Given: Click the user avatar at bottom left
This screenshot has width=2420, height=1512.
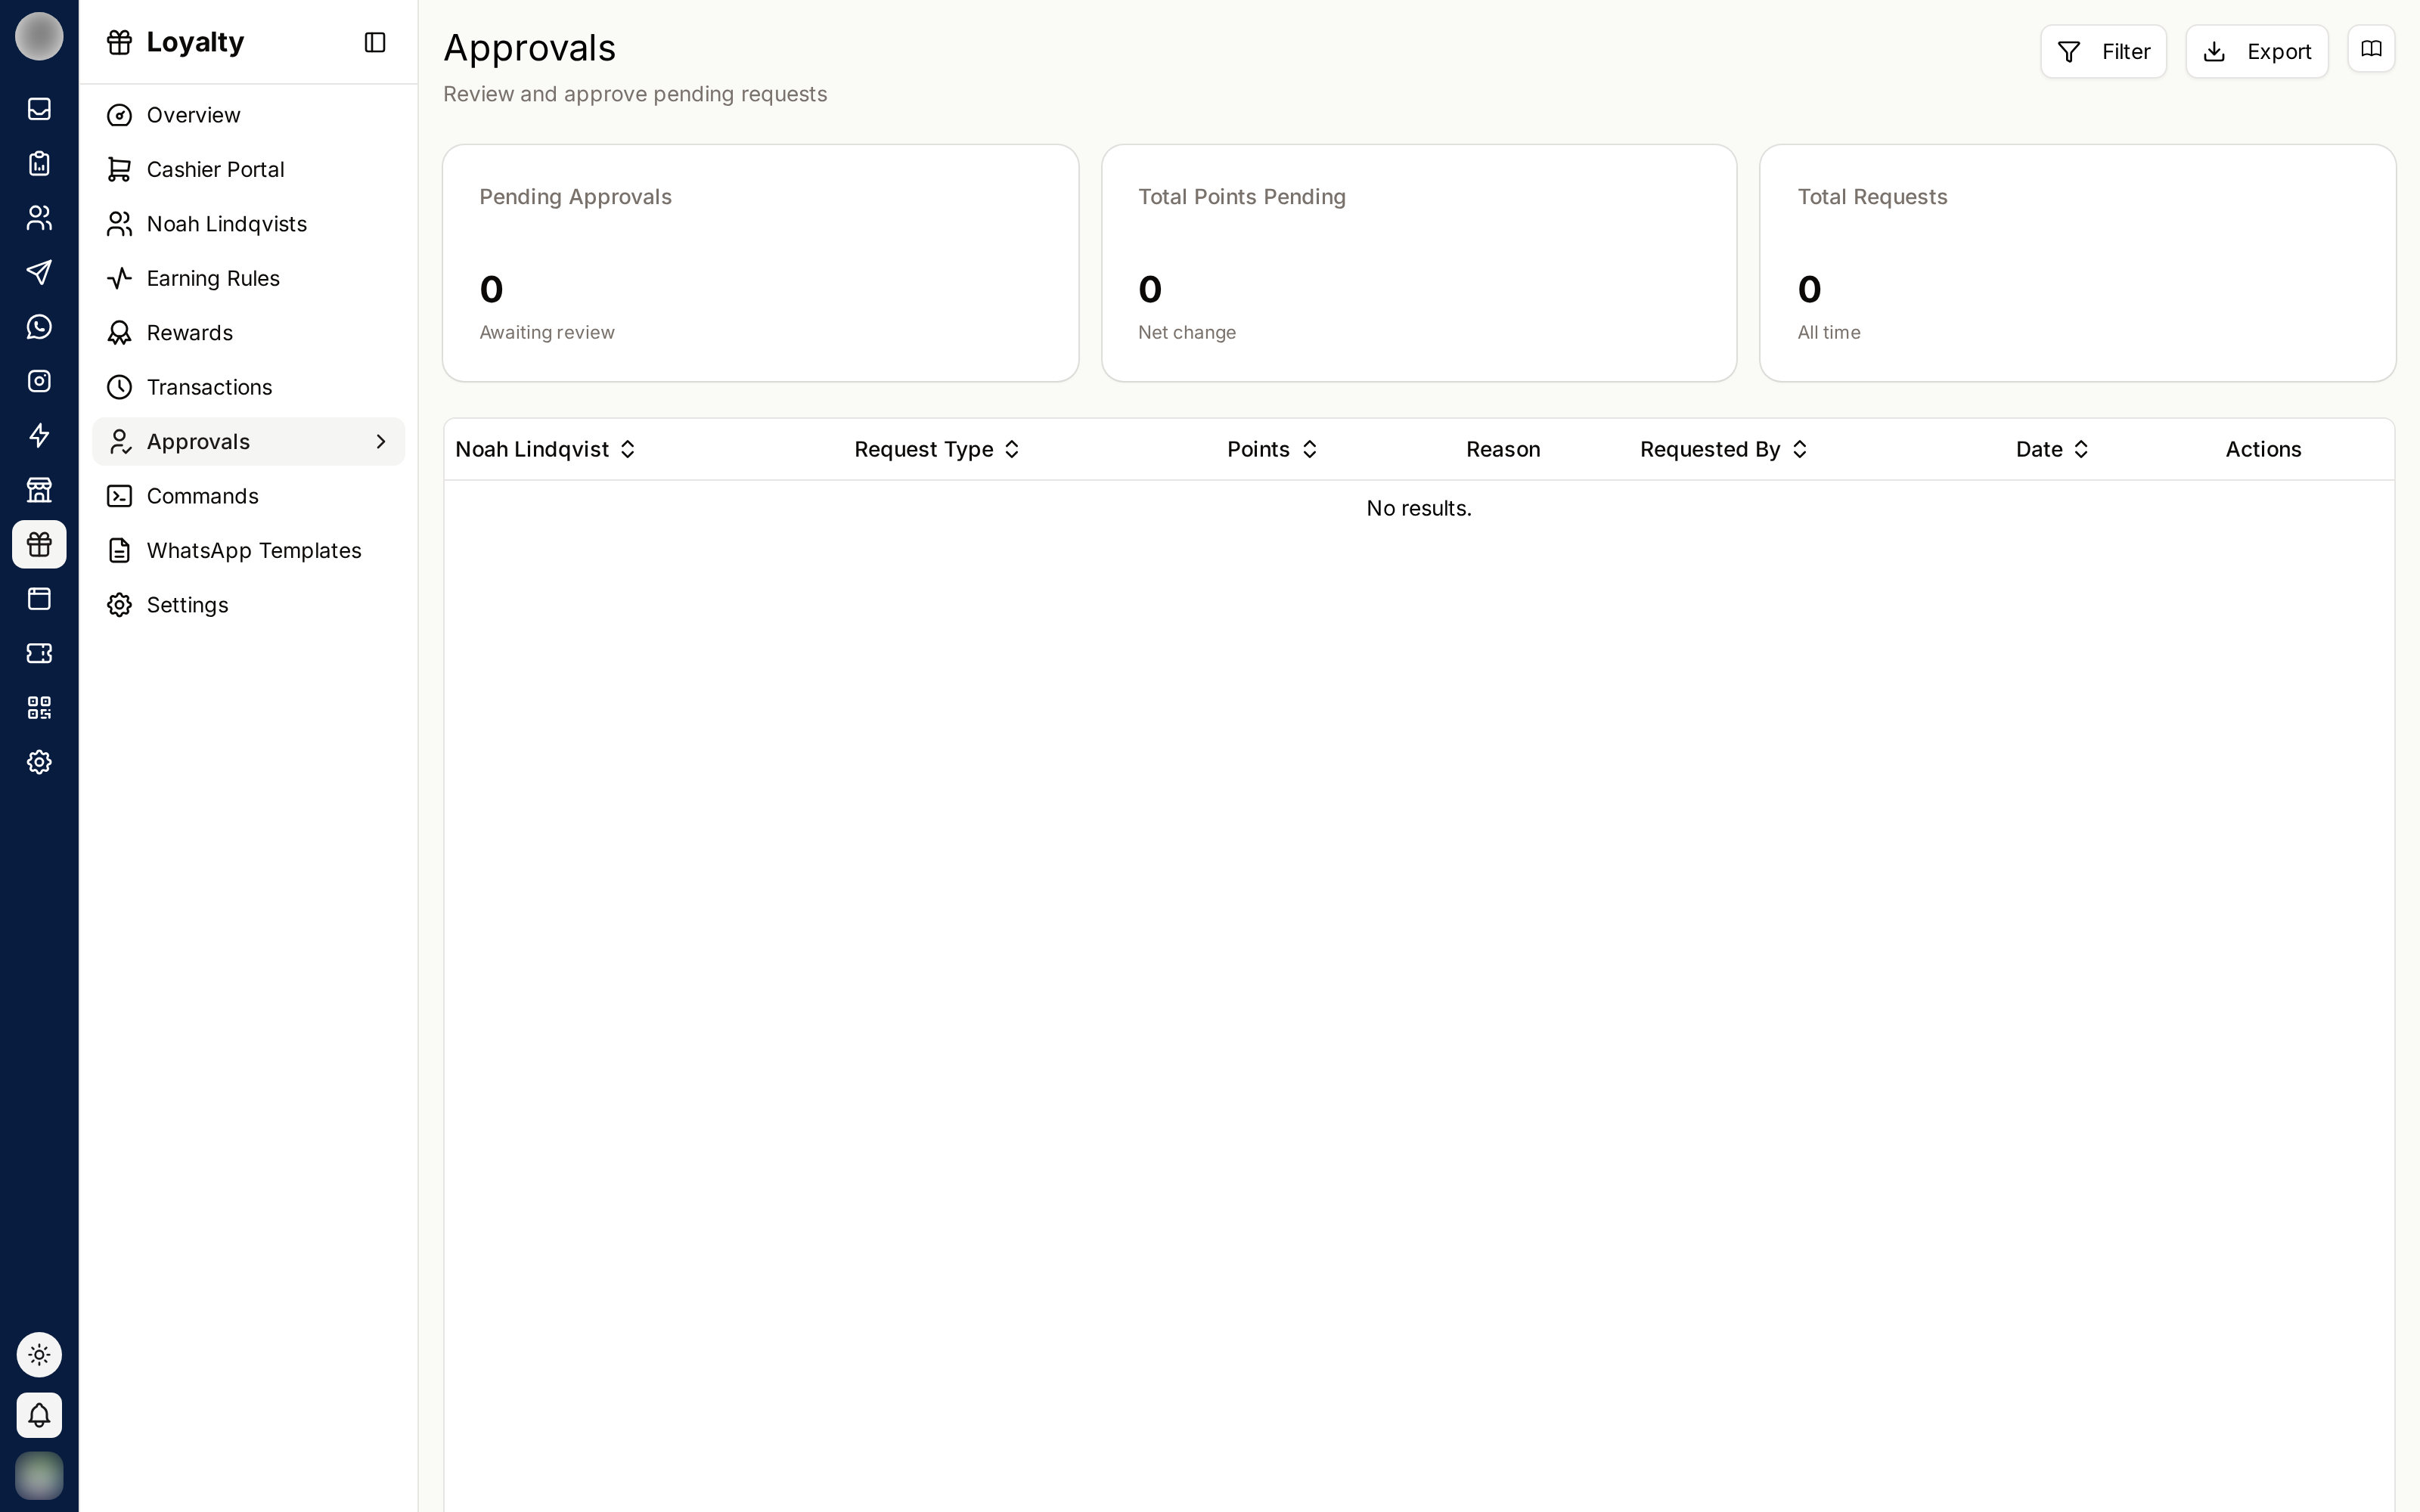Looking at the screenshot, I should pyautogui.click(x=39, y=1475).
